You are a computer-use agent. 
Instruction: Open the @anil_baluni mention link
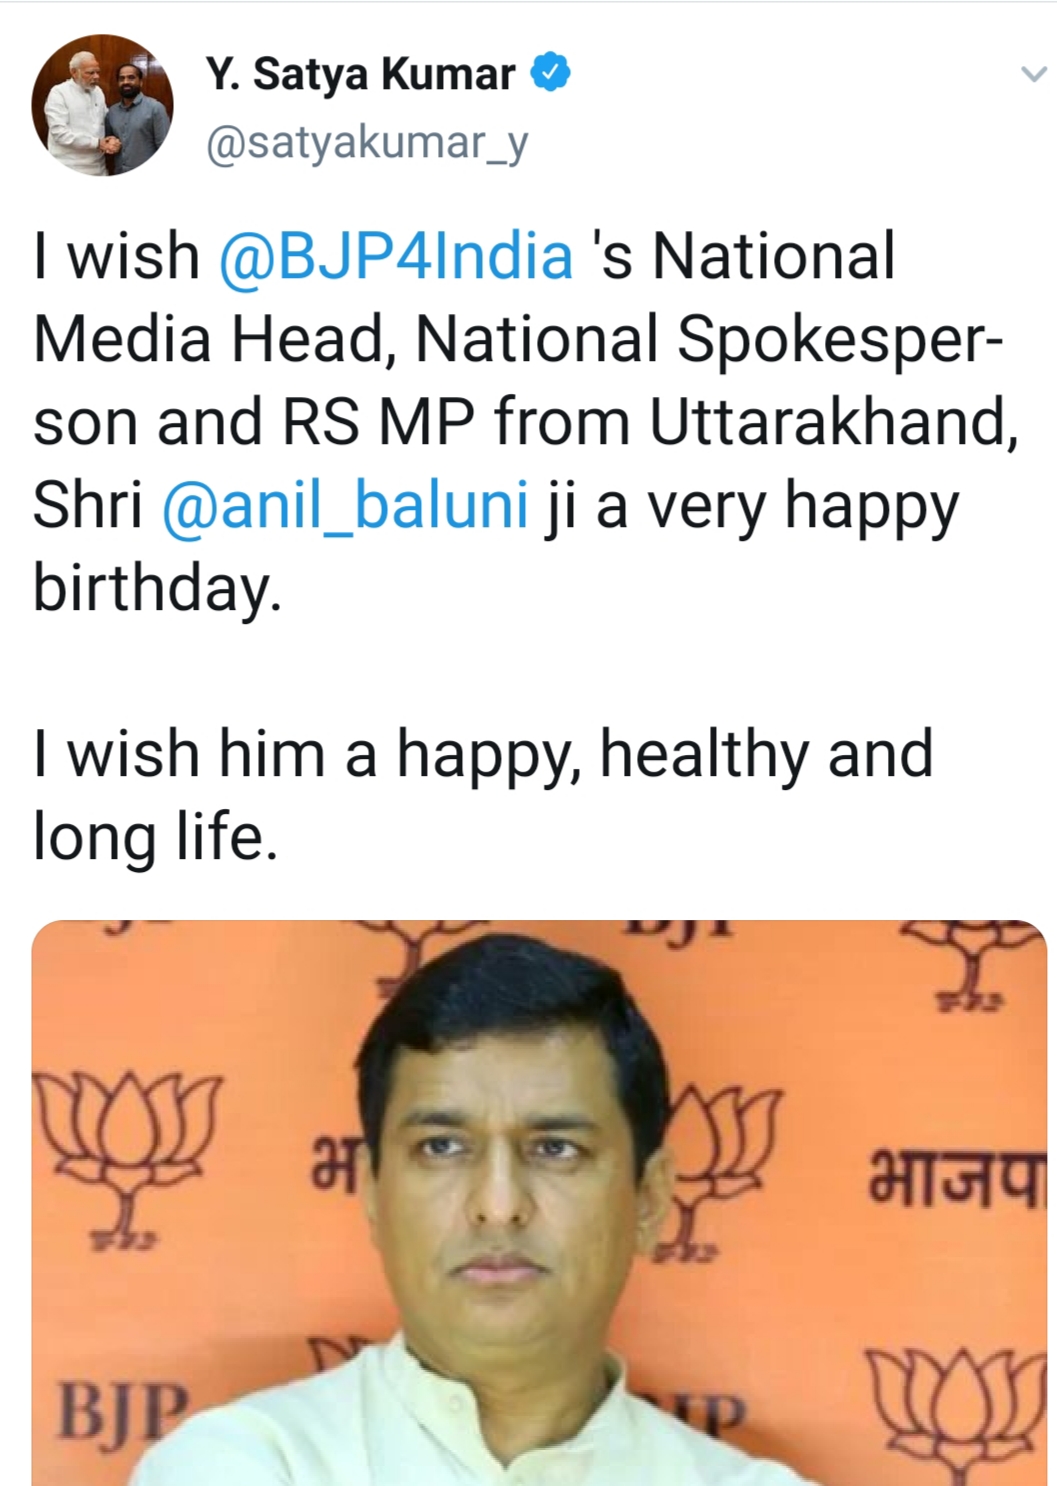(345, 504)
